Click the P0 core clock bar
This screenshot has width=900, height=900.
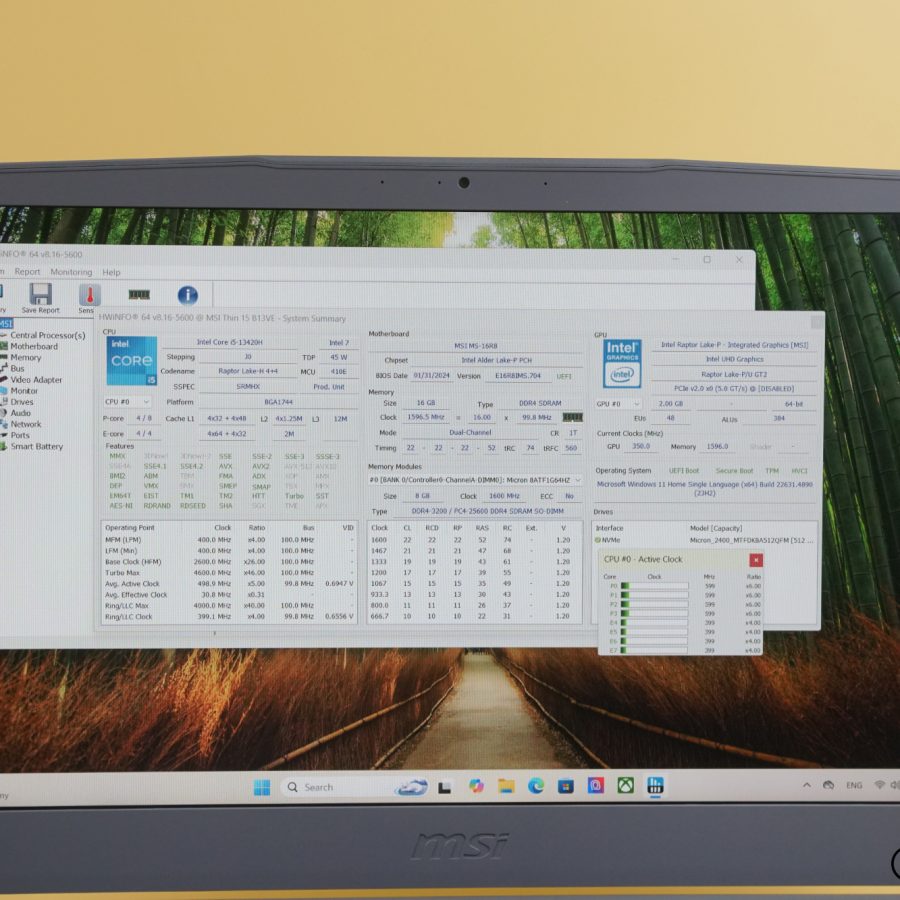[654, 586]
